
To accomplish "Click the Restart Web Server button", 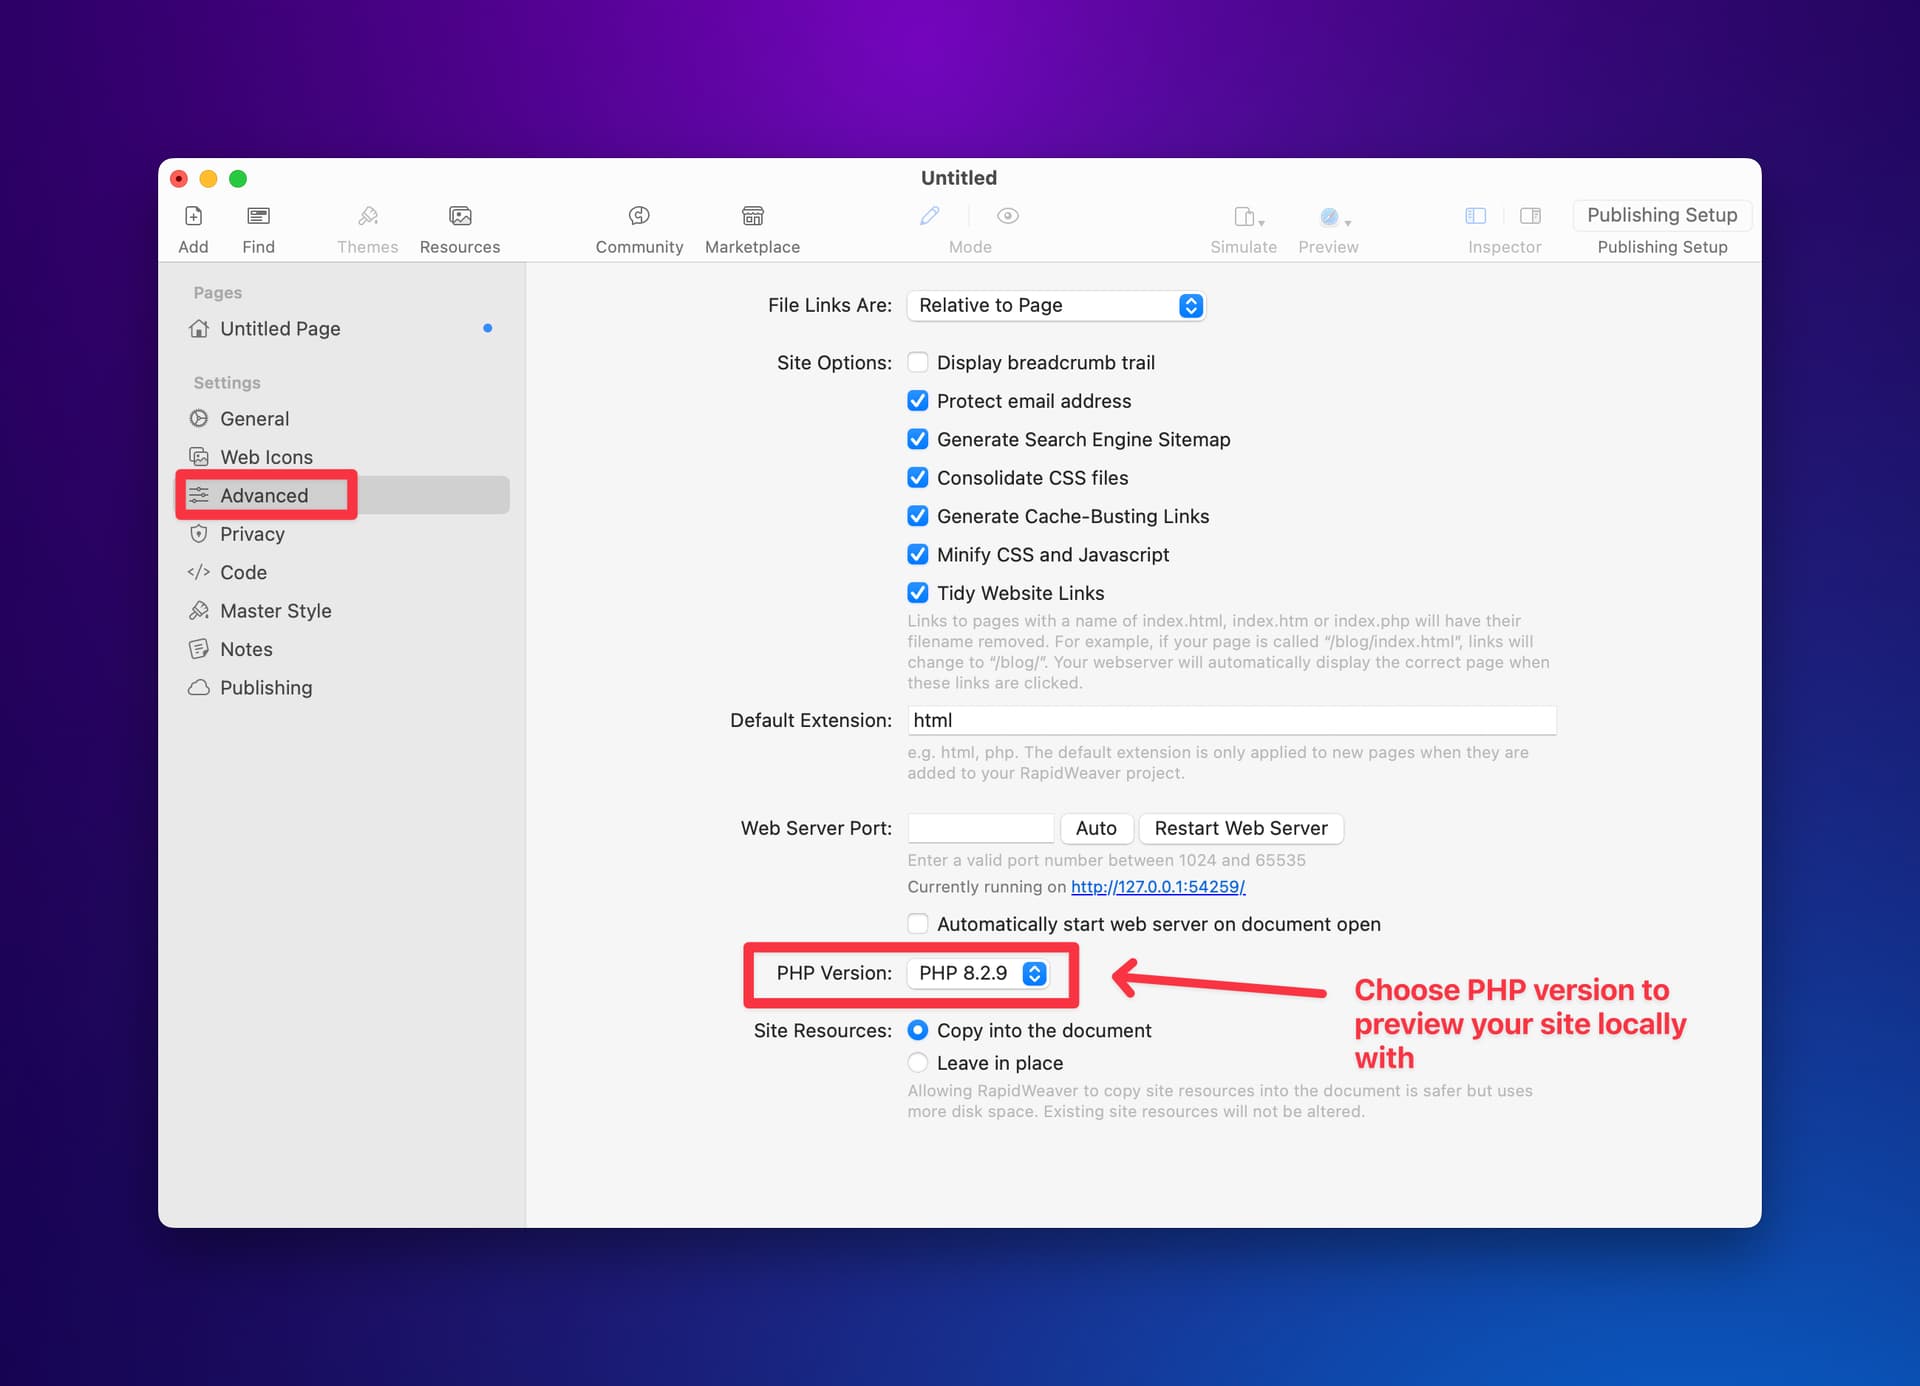I will click(1241, 828).
